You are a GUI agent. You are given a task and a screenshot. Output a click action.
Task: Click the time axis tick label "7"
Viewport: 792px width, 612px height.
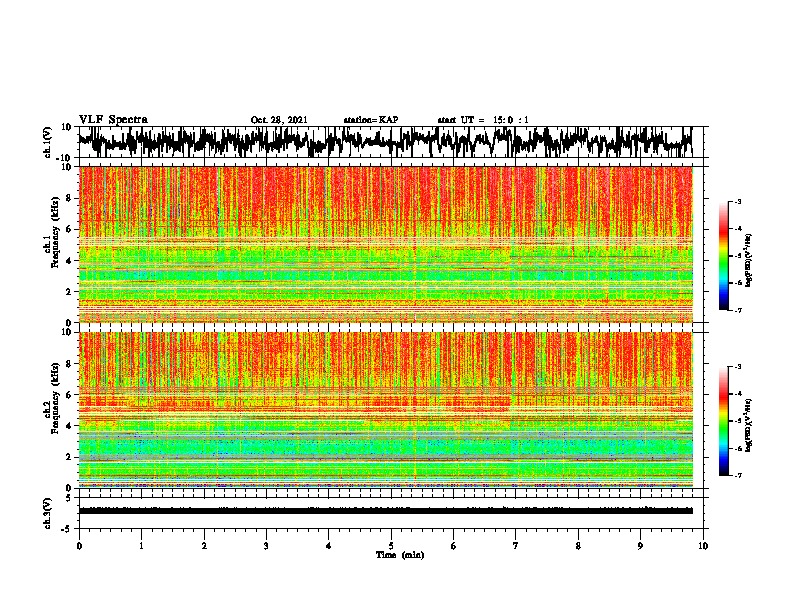pyautogui.click(x=516, y=546)
